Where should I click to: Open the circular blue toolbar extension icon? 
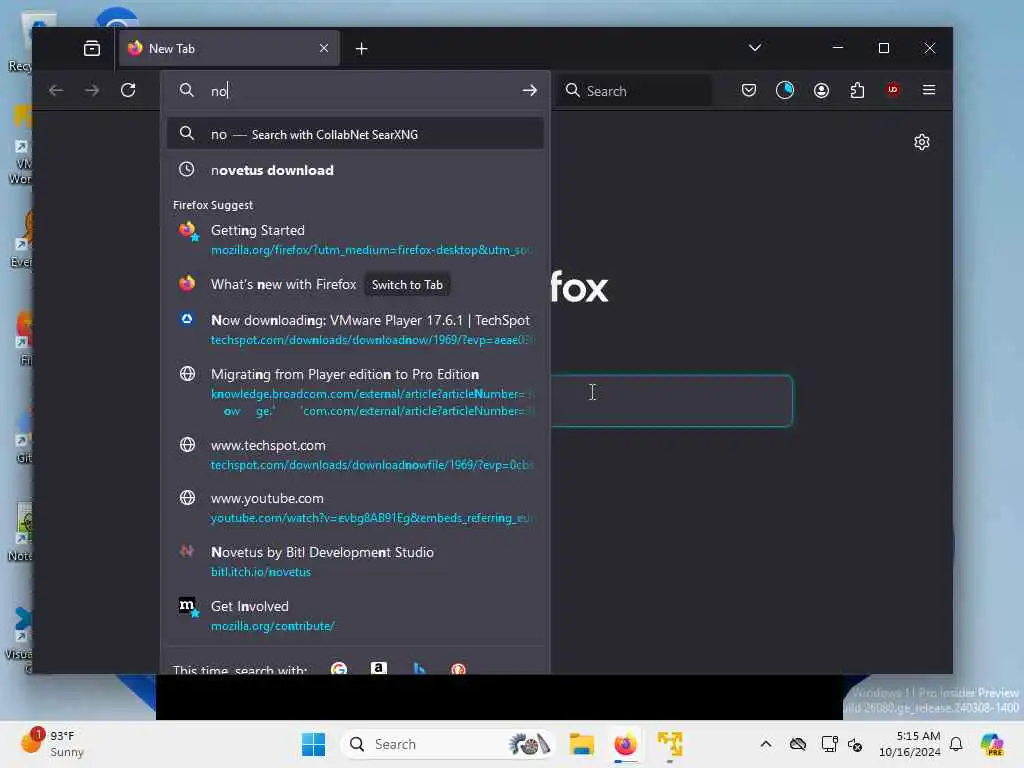[785, 90]
